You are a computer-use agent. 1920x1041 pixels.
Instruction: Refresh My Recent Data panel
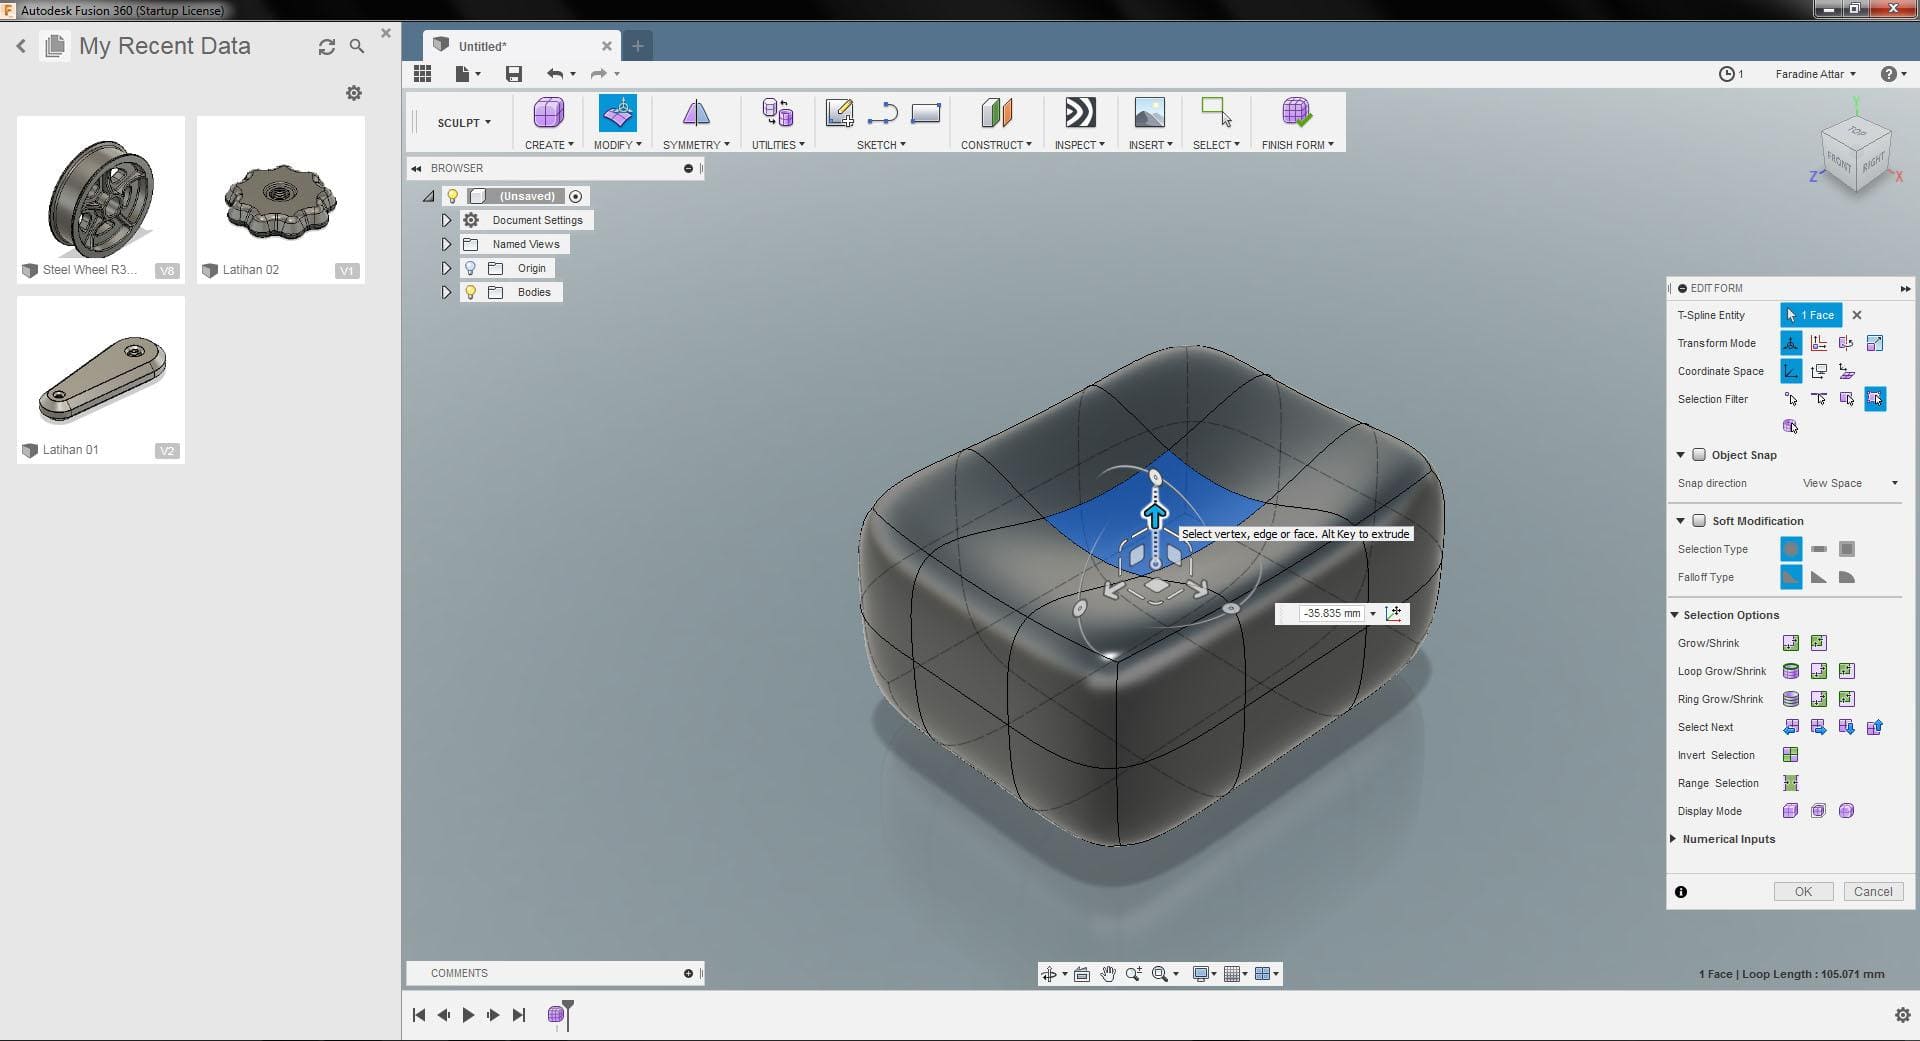point(326,47)
